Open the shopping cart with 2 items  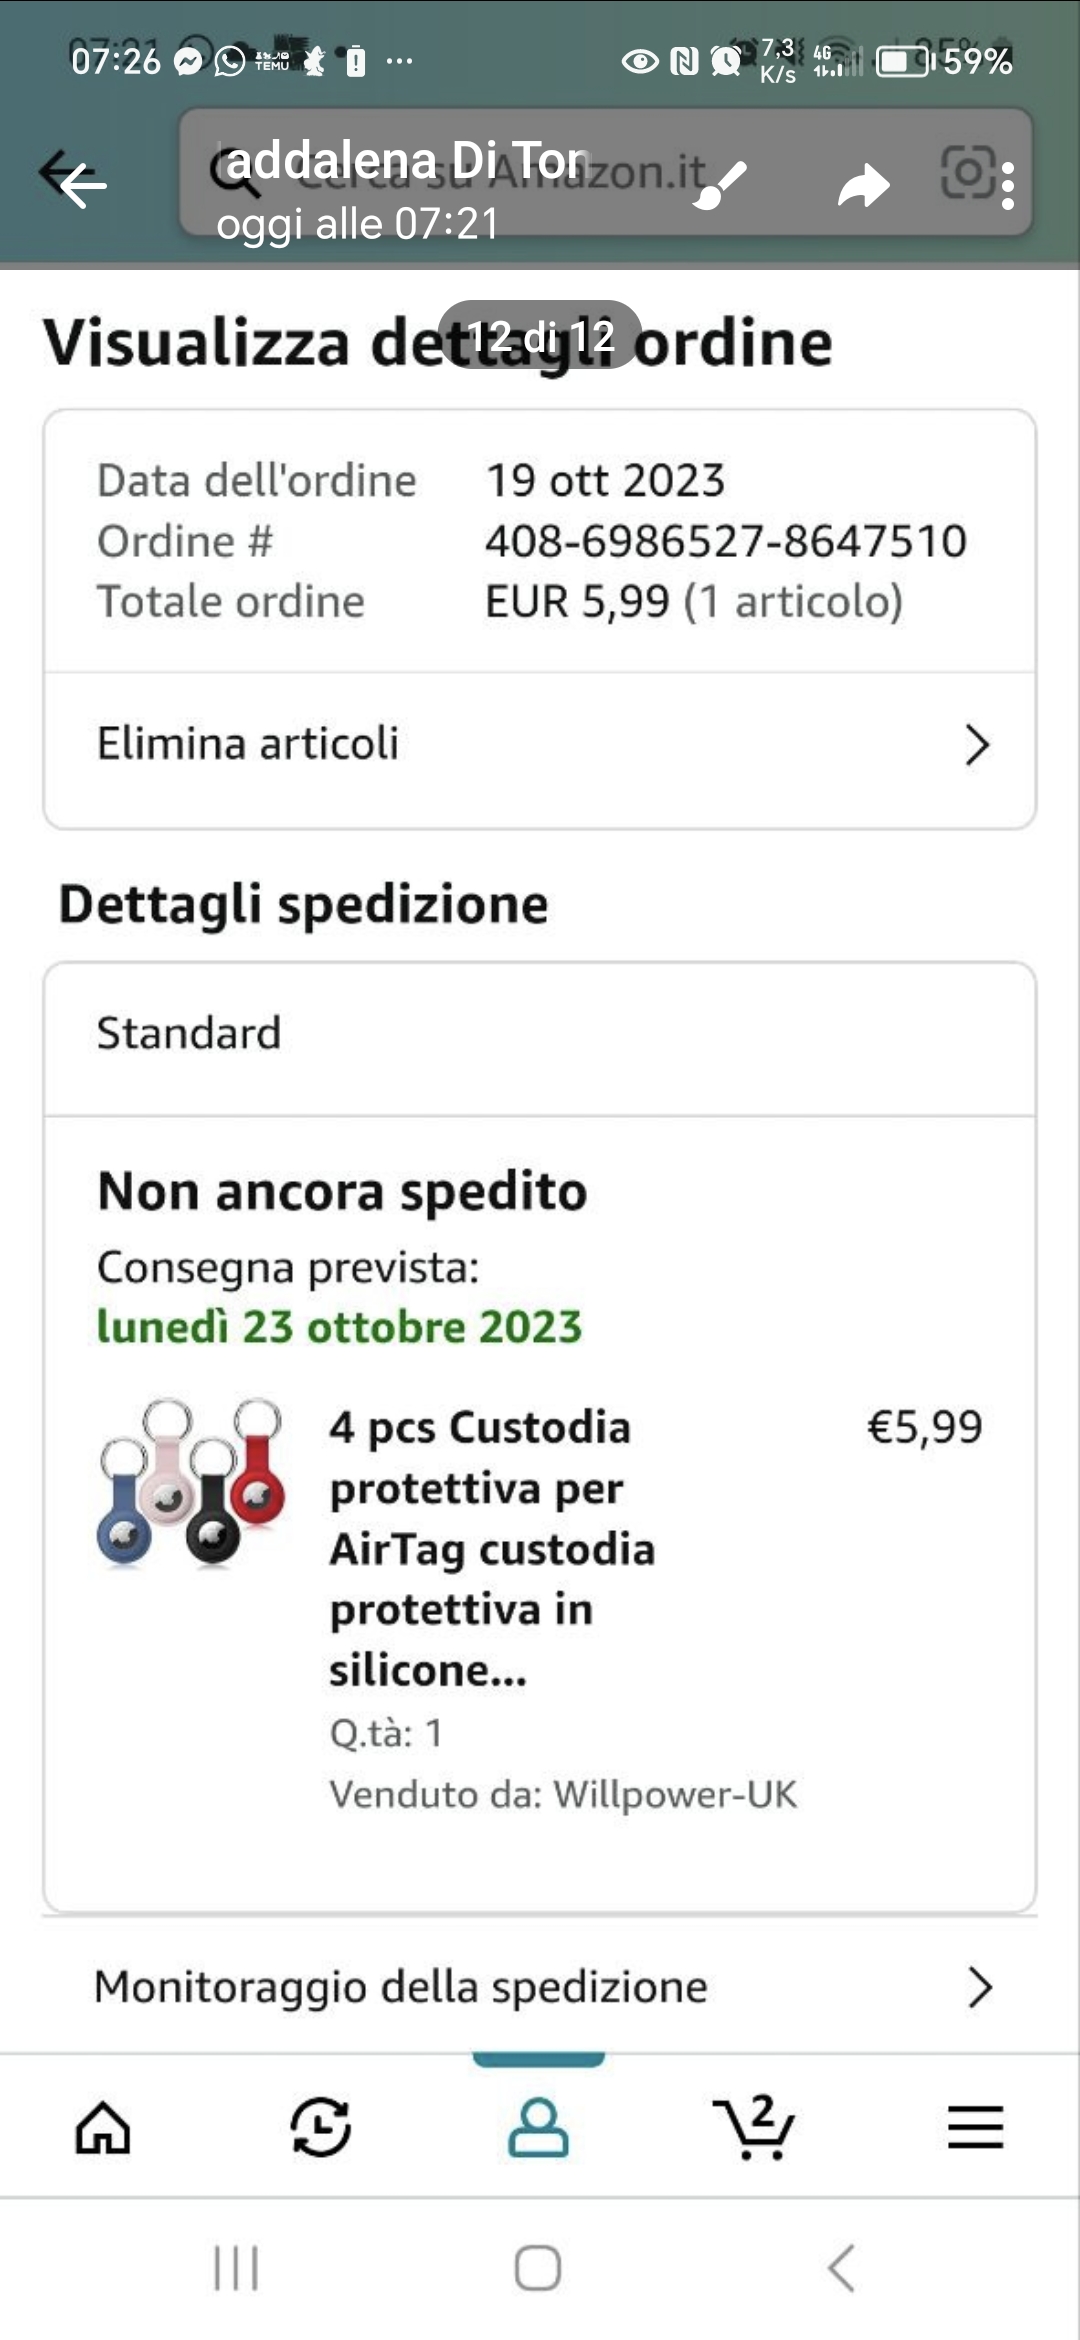click(754, 2127)
